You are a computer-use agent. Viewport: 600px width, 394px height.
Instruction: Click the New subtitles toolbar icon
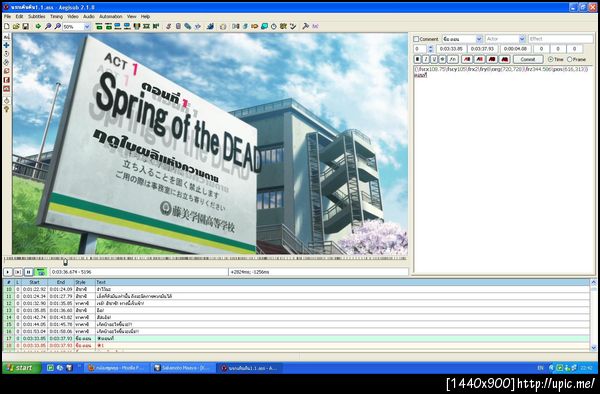point(7,26)
